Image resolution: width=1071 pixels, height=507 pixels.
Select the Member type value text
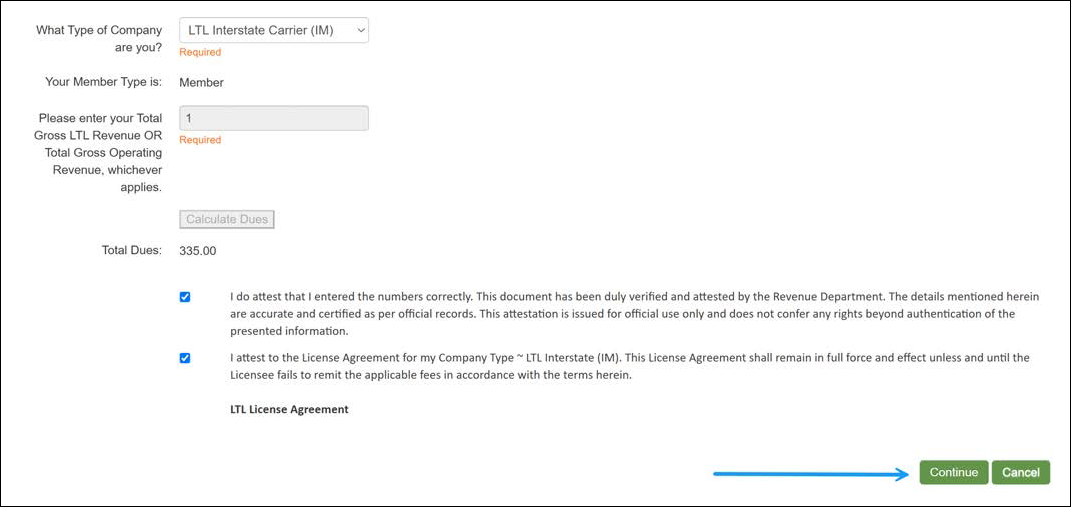click(x=201, y=83)
